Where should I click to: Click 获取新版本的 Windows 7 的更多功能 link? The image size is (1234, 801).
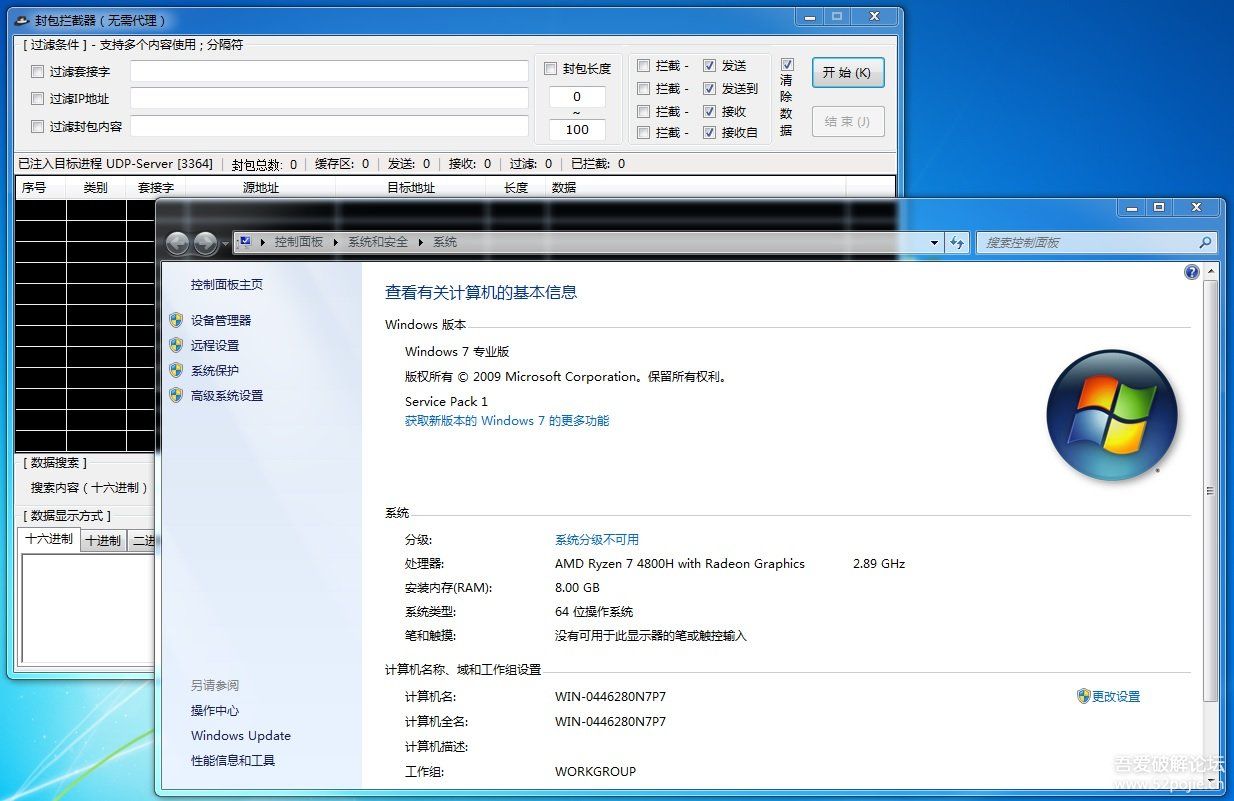pyautogui.click(x=507, y=421)
